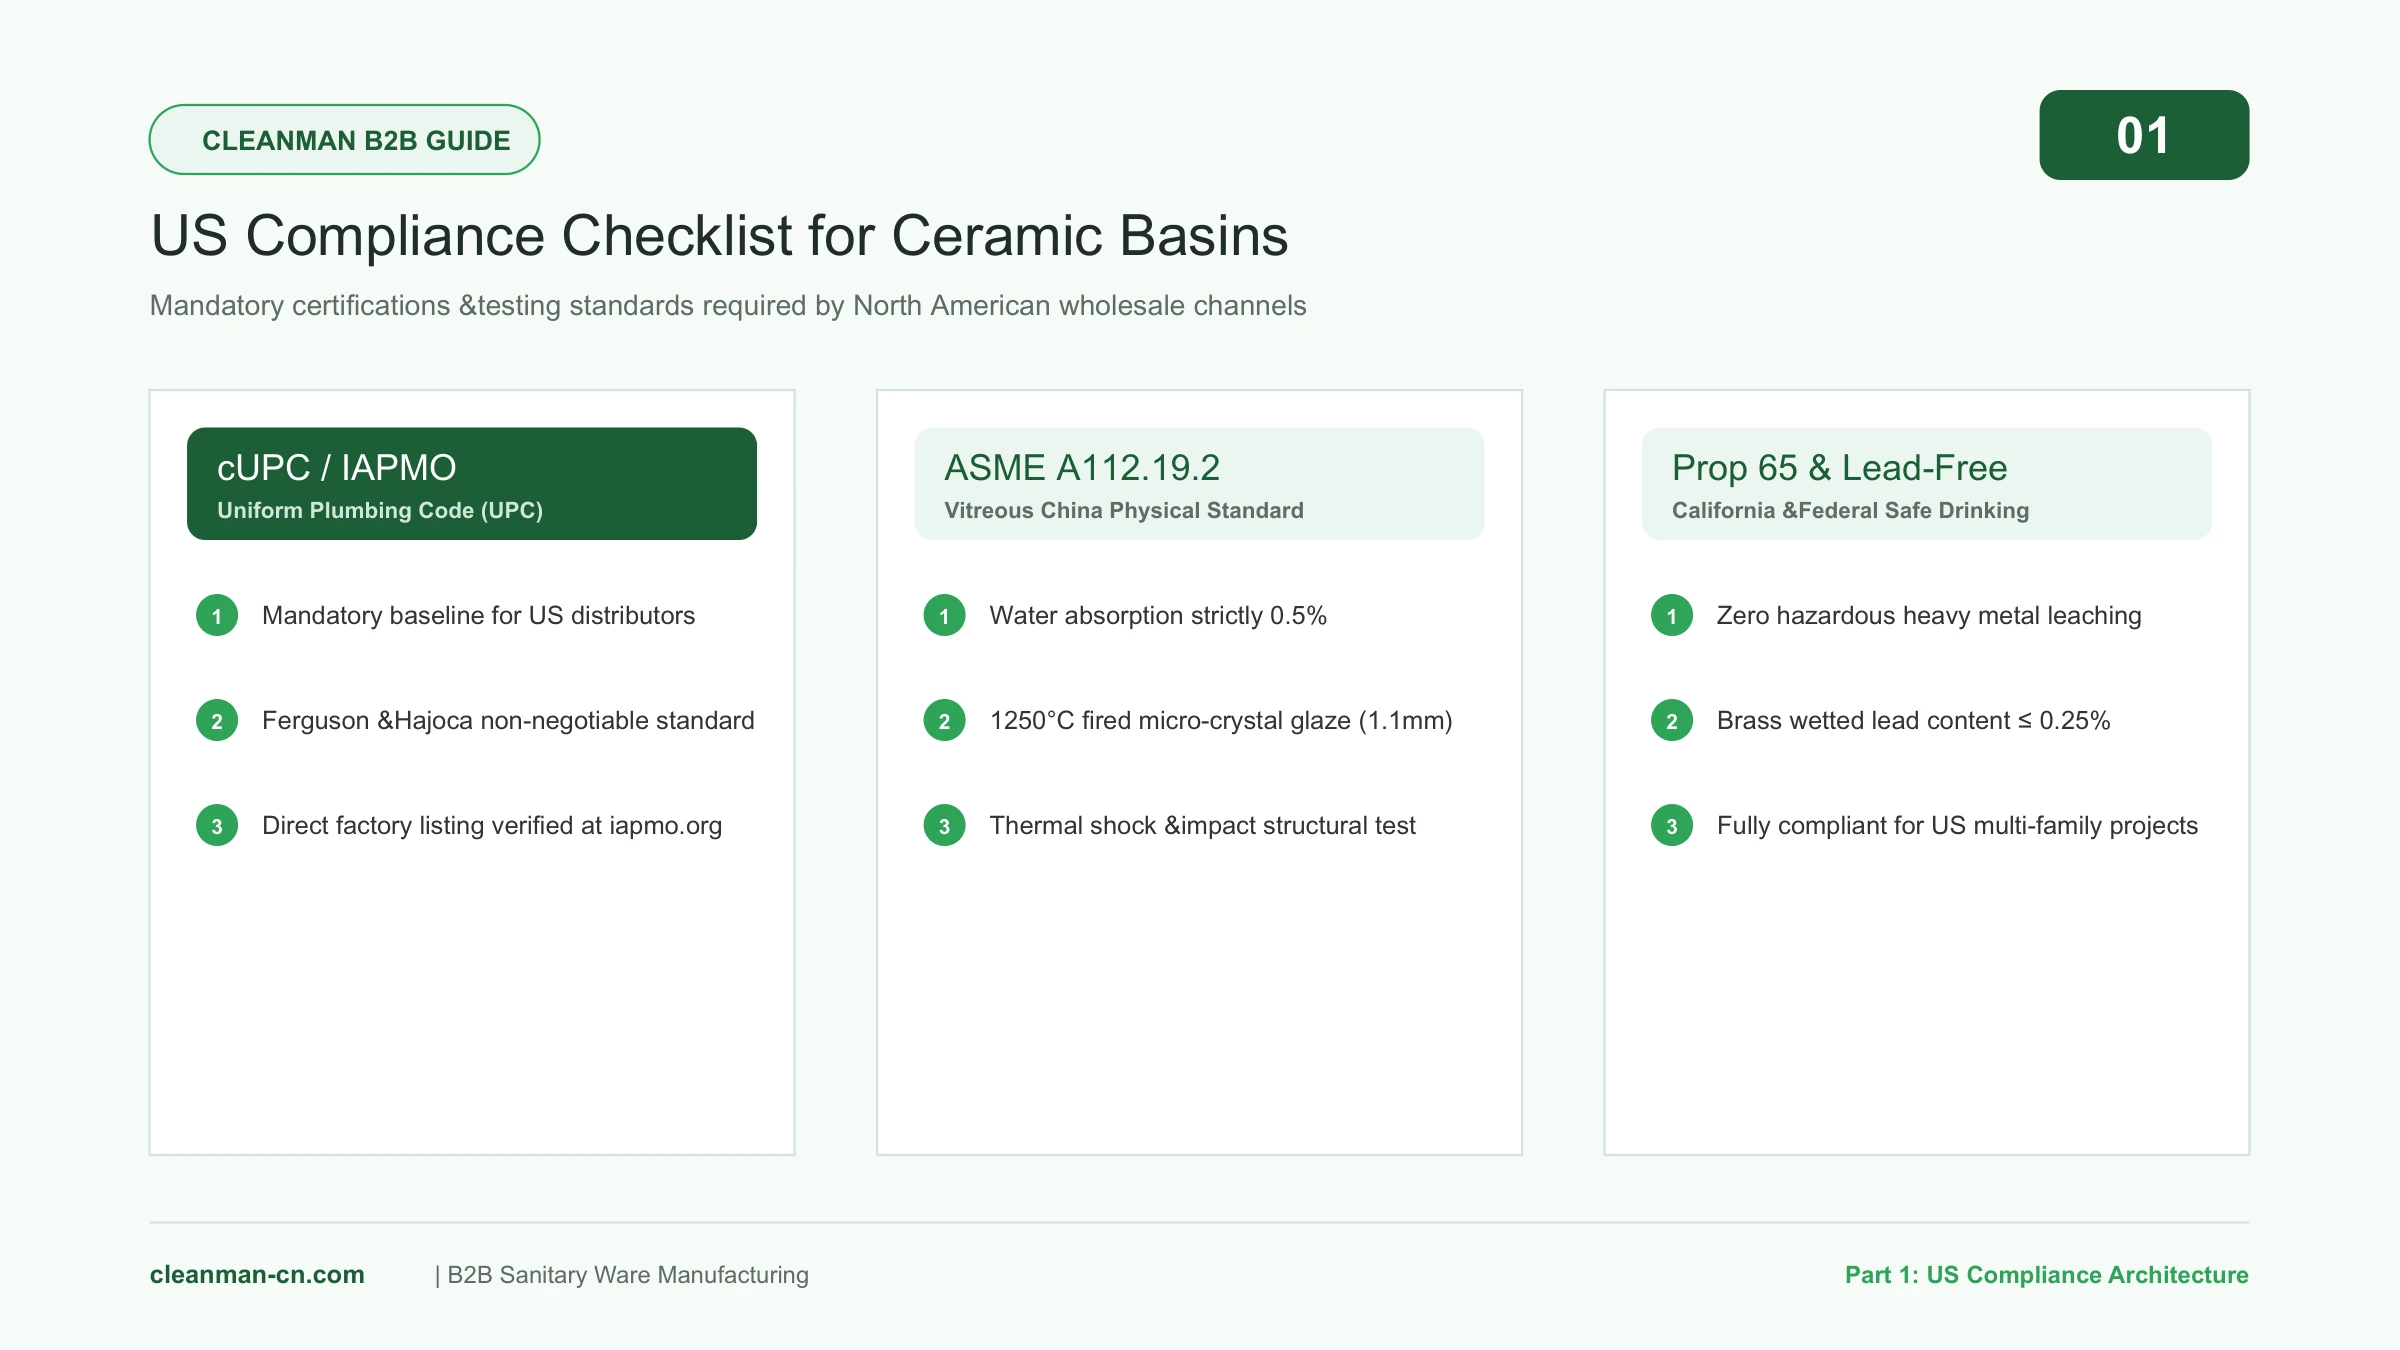The height and width of the screenshot is (1350, 2400).
Task: Click bullet 2 beside 'Ferguson &Hajoca non-negotiable standard'
Action: click(217, 721)
